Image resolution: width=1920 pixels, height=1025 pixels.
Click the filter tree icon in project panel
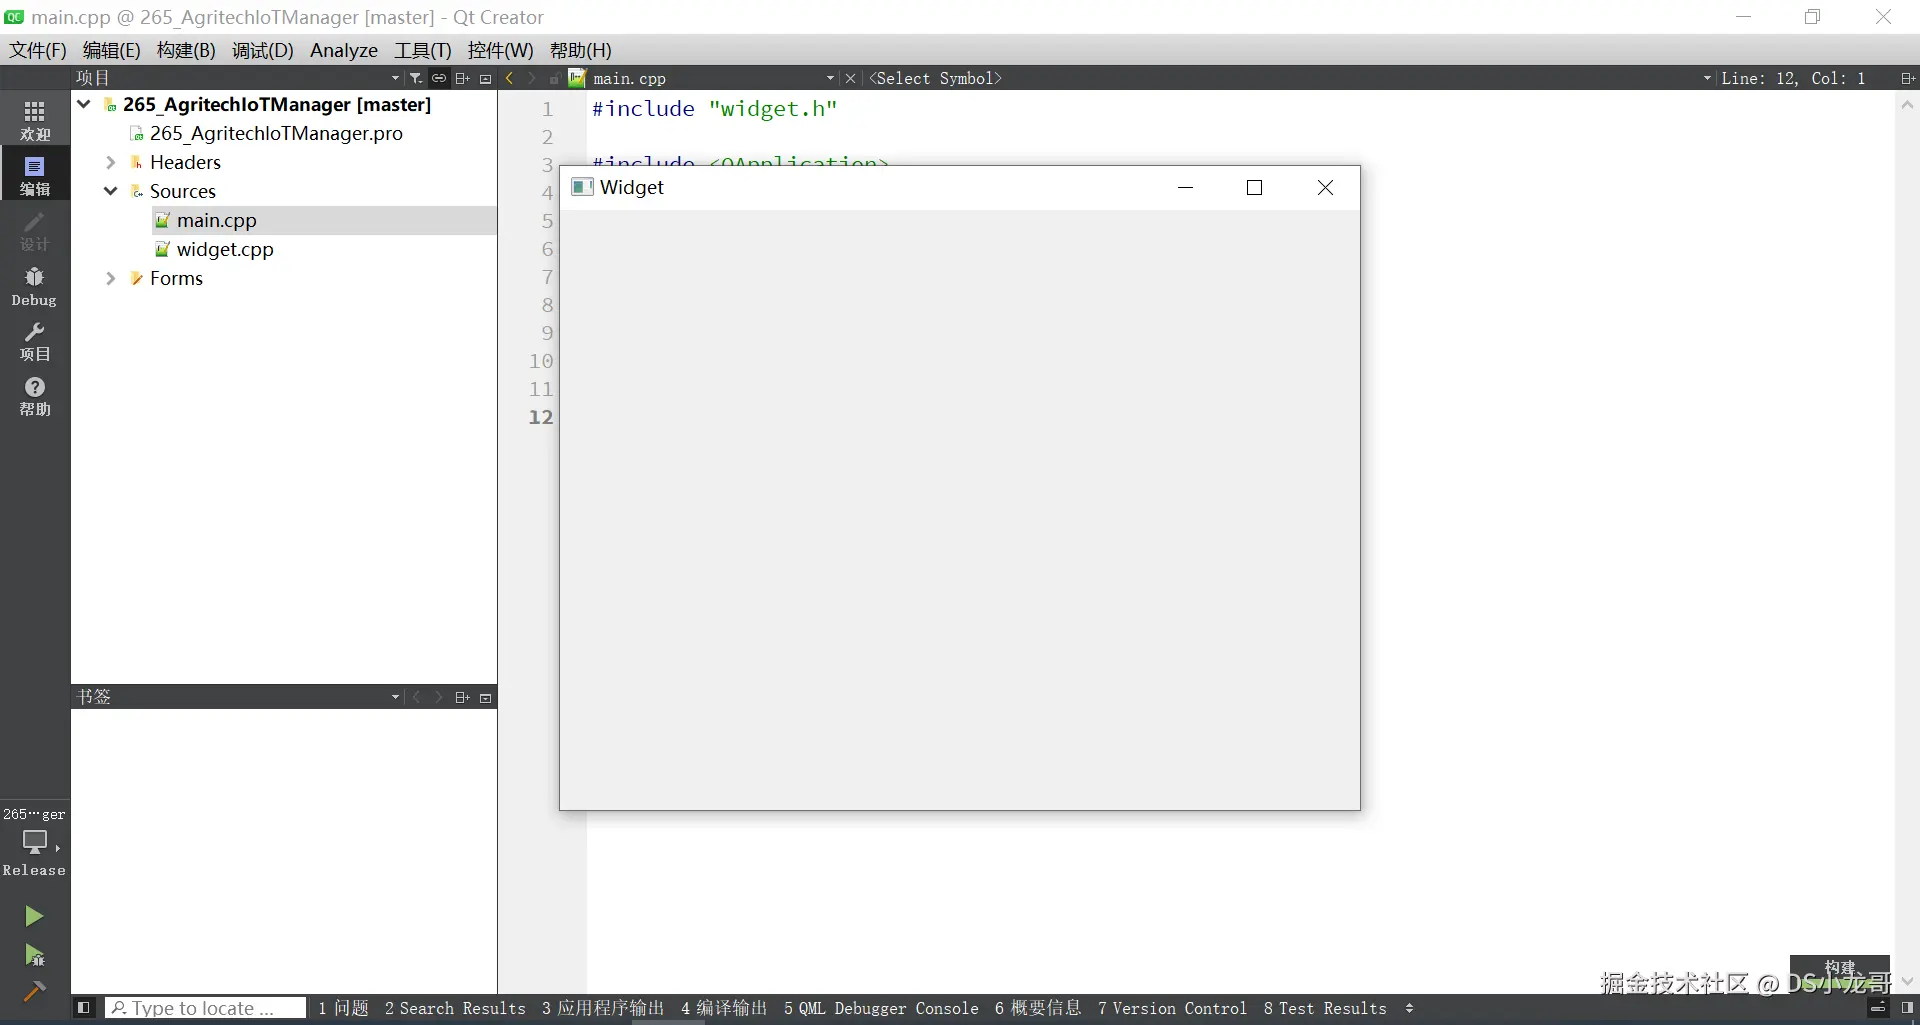[x=416, y=78]
